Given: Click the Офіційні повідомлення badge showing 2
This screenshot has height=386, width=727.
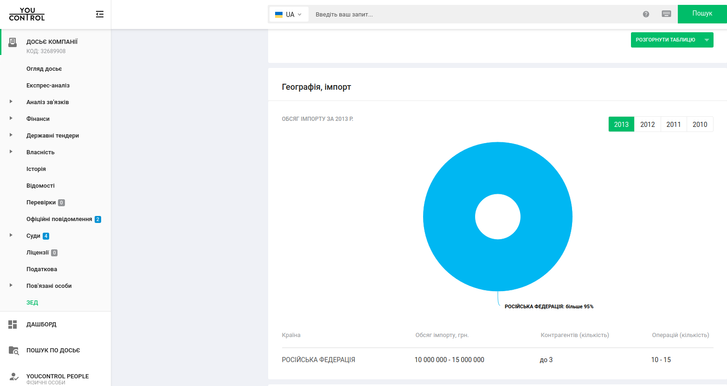Looking at the screenshot, I should pos(98,219).
